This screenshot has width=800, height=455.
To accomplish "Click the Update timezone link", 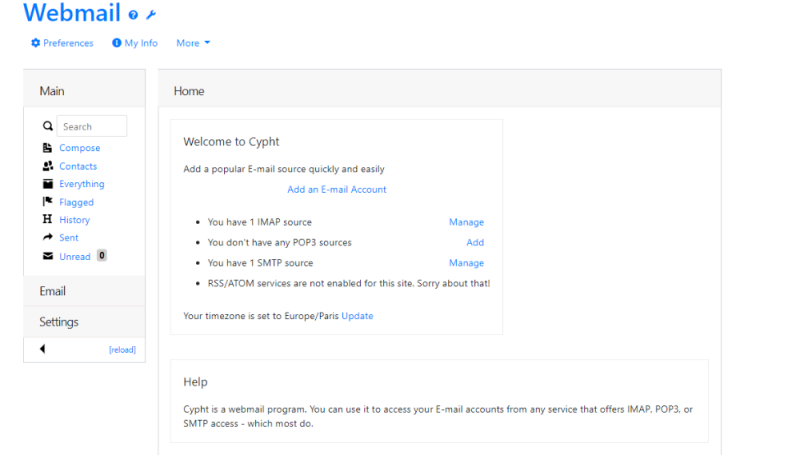I will 357,316.
